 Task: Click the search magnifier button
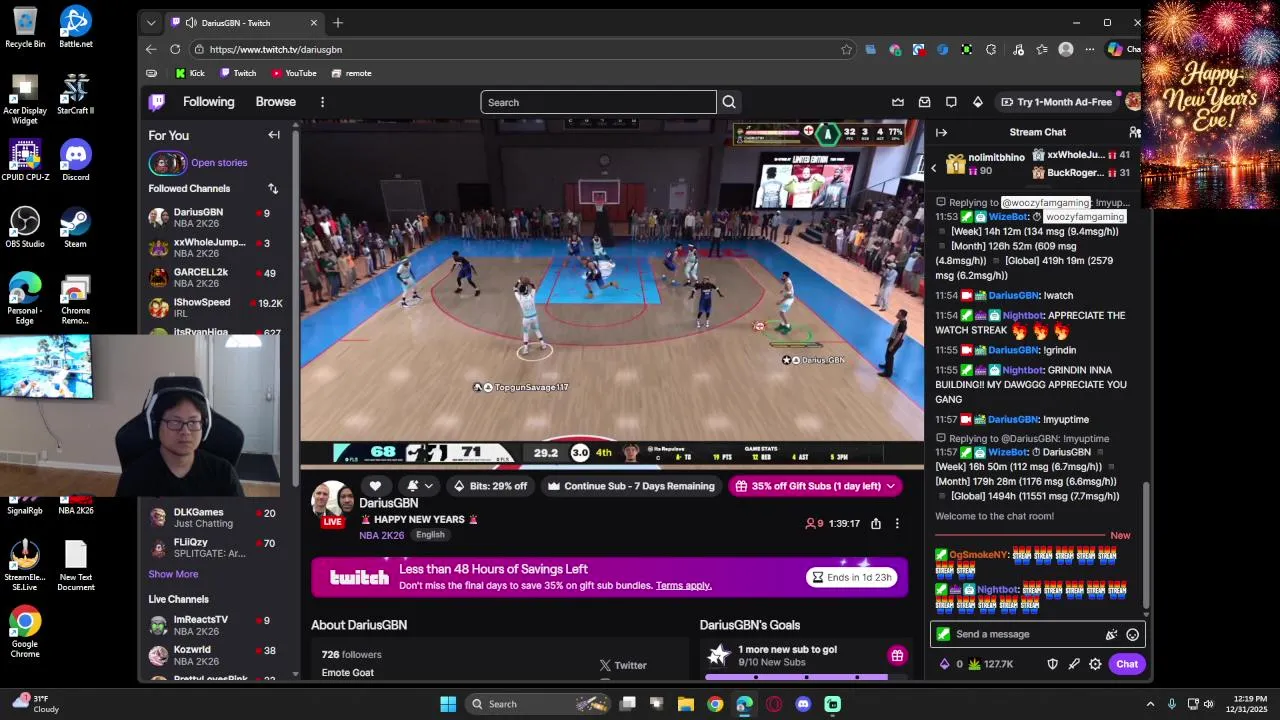tap(729, 102)
